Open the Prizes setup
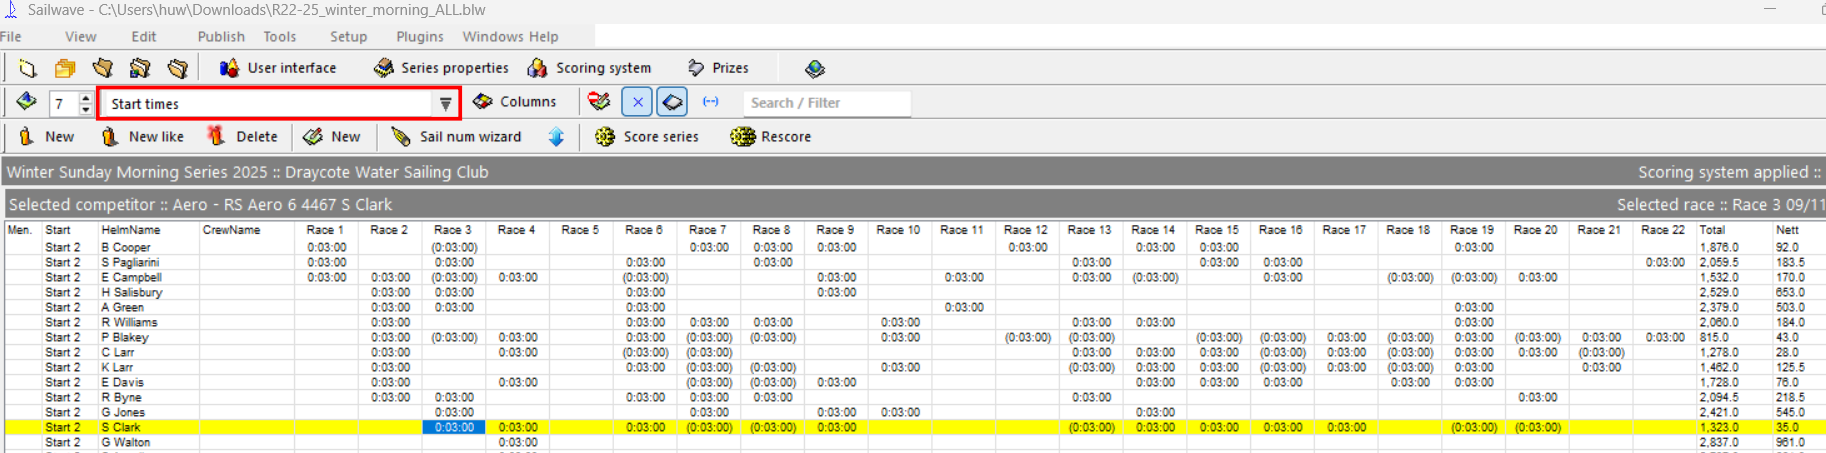 tap(718, 68)
